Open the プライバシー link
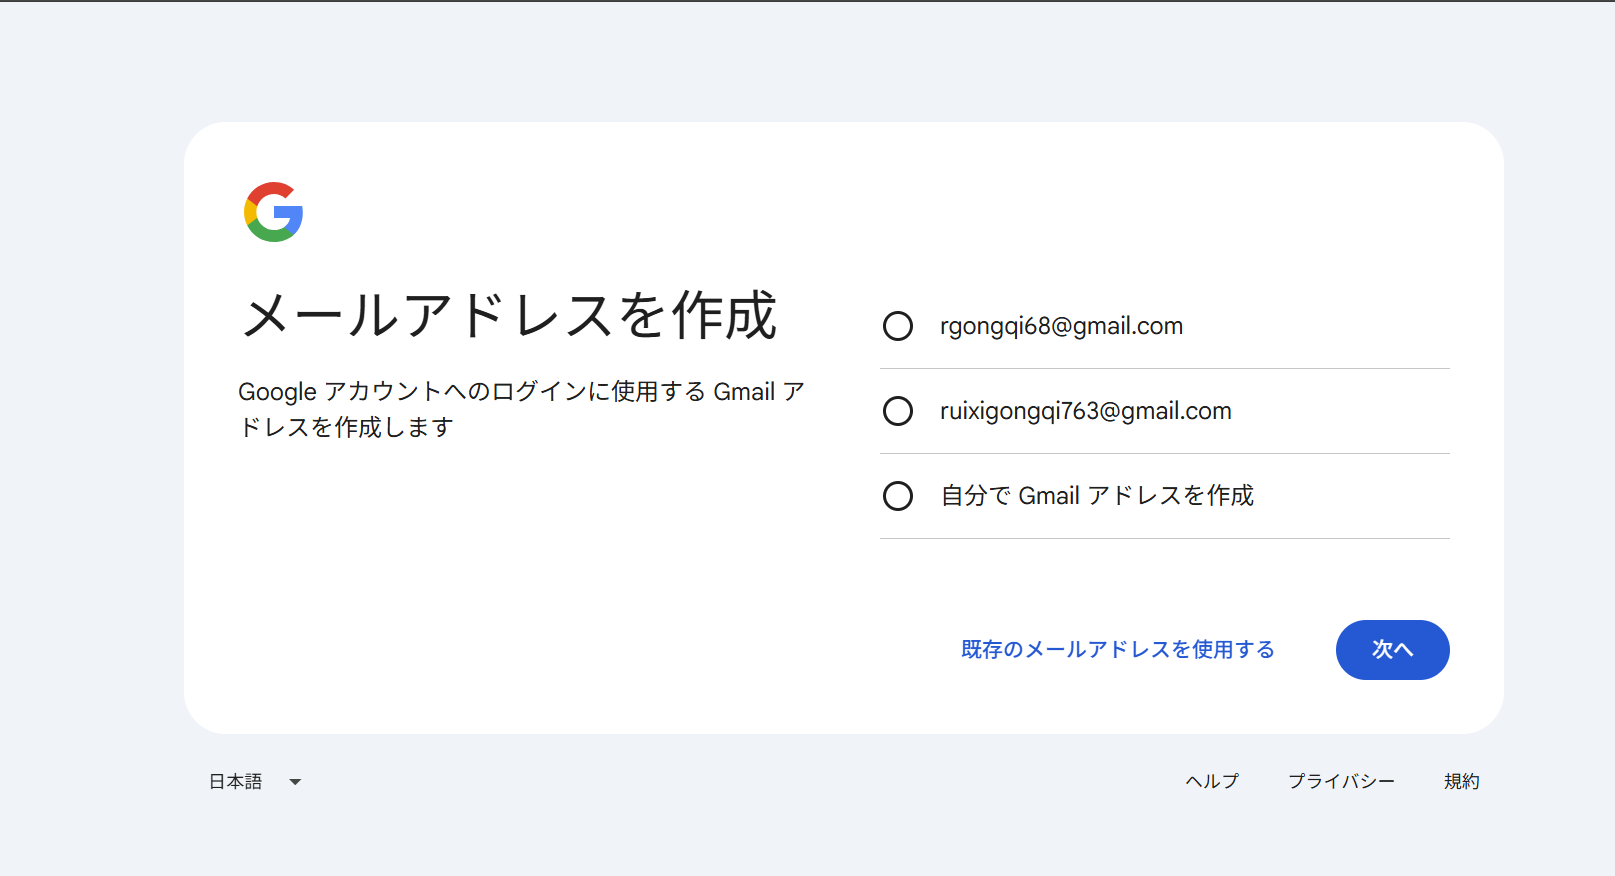The height and width of the screenshot is (876, 1615). pos(1341,782)
